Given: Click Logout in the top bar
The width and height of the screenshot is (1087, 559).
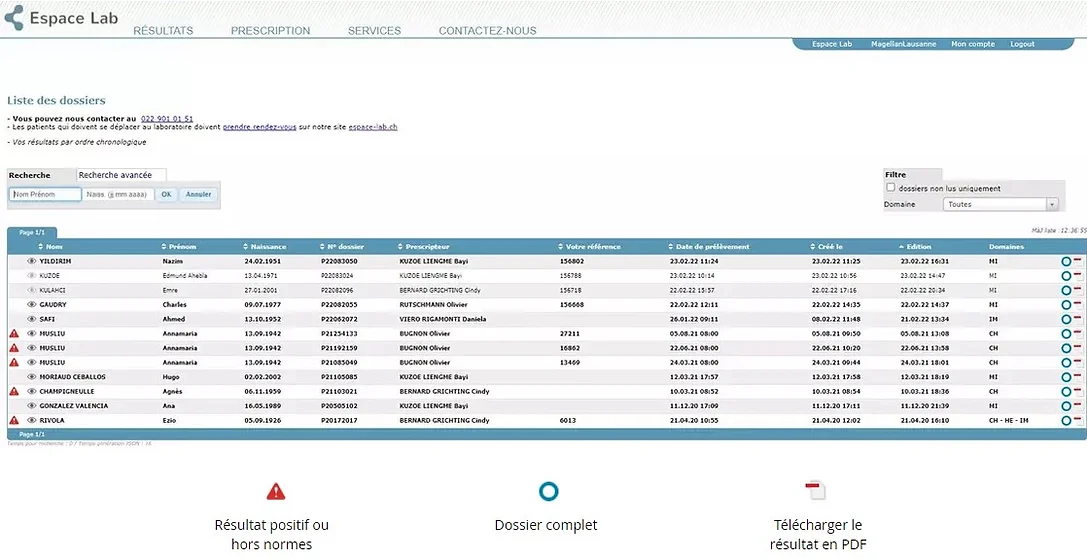Looking at the screenshot, I should (1023, 44).
